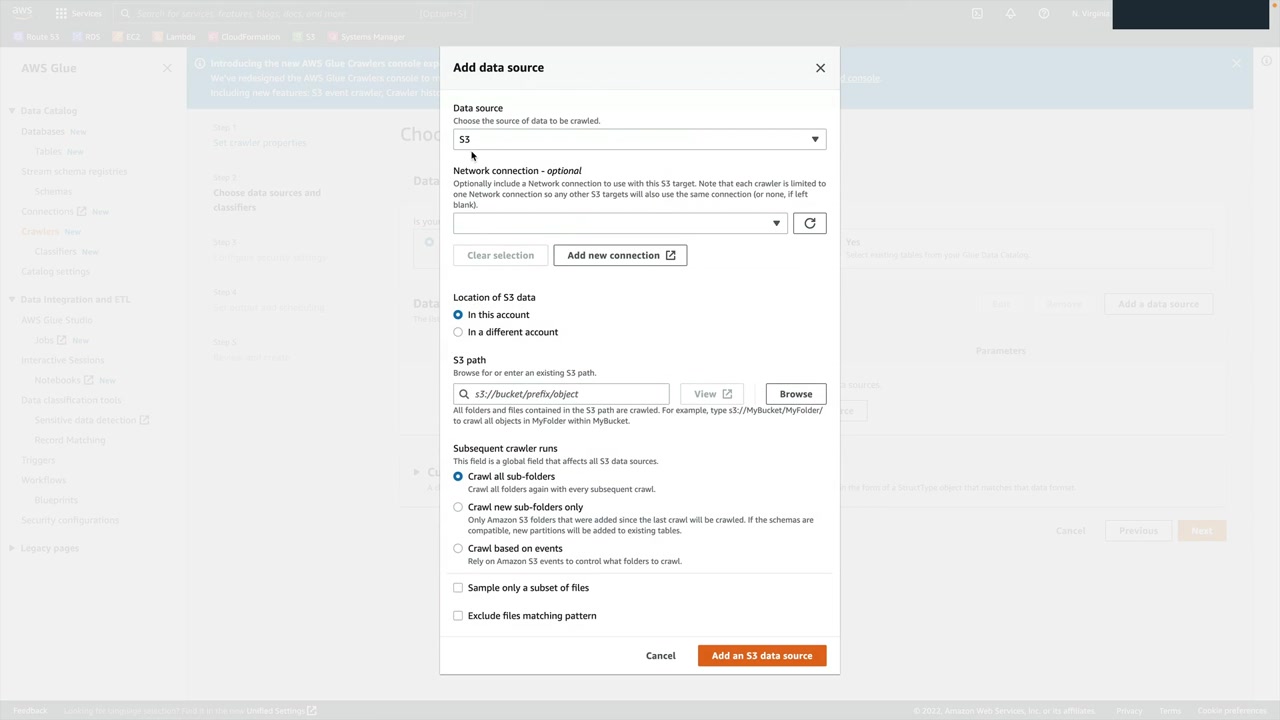Open Stream schema registries in sidebar
The width and height of the screenshot is (1280, 720).
click(x=74, y=172)
